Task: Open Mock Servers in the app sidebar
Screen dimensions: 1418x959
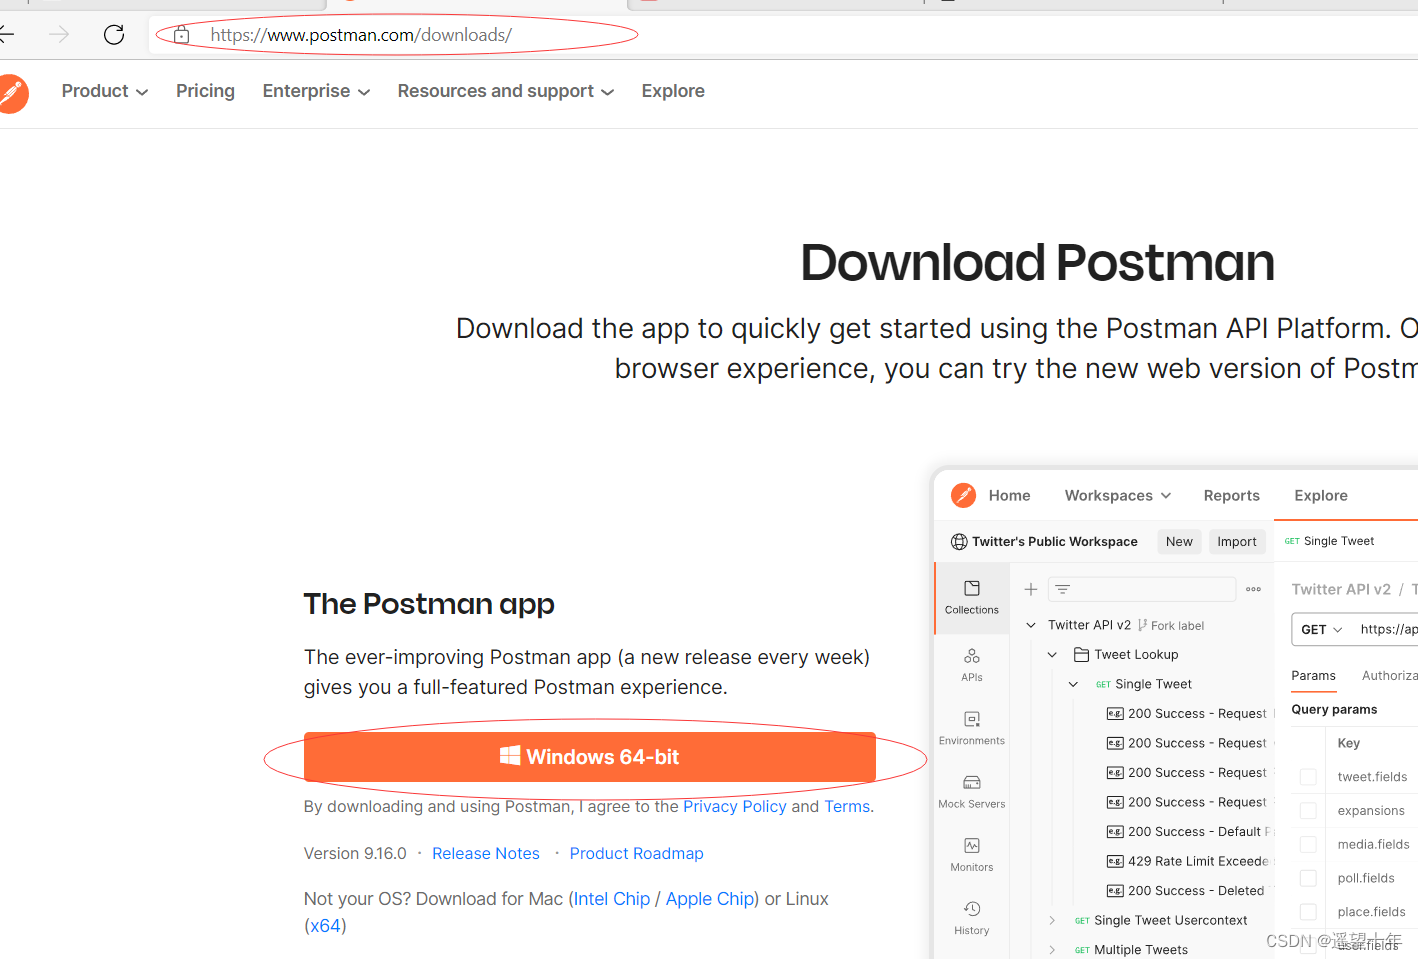Action: [972, 791]
